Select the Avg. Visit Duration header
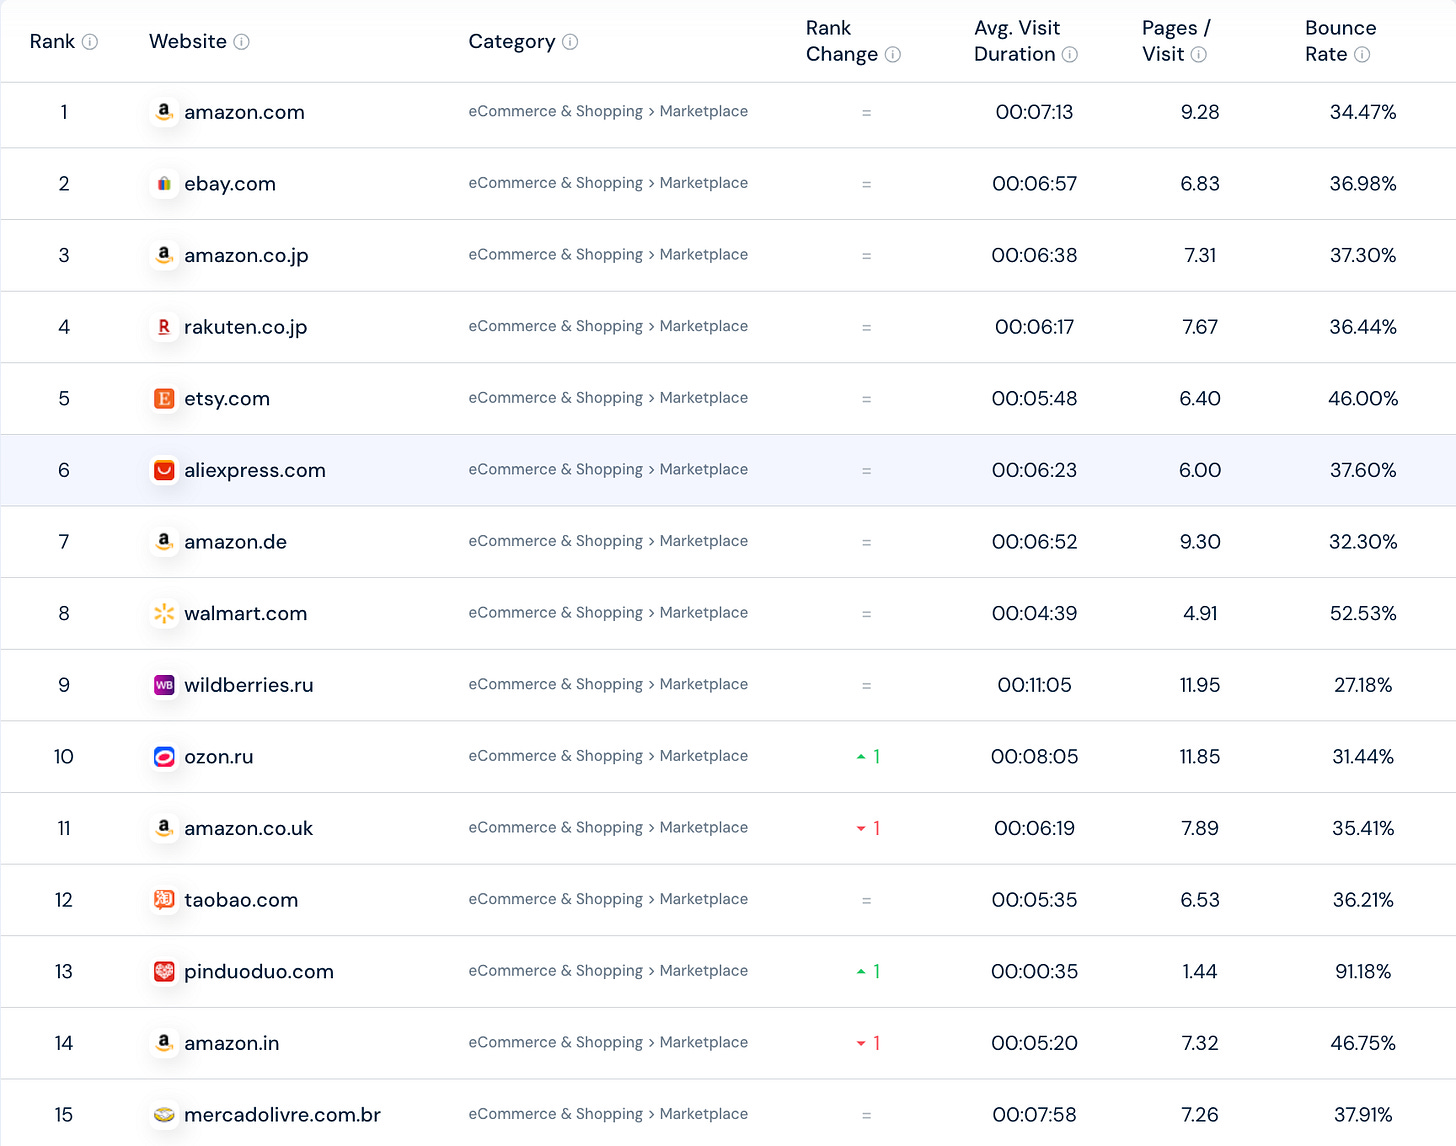The height and width of the screenshot is (1146, 1456). 1017,42
